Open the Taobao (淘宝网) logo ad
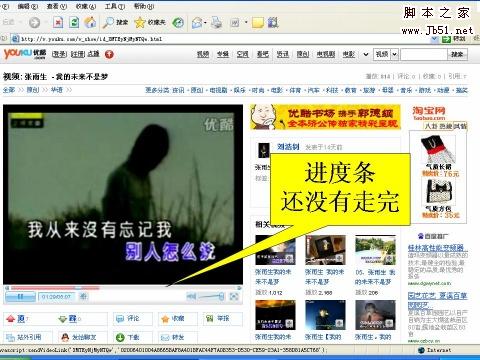This screenshot has height=360, width=480. point(429,113)
